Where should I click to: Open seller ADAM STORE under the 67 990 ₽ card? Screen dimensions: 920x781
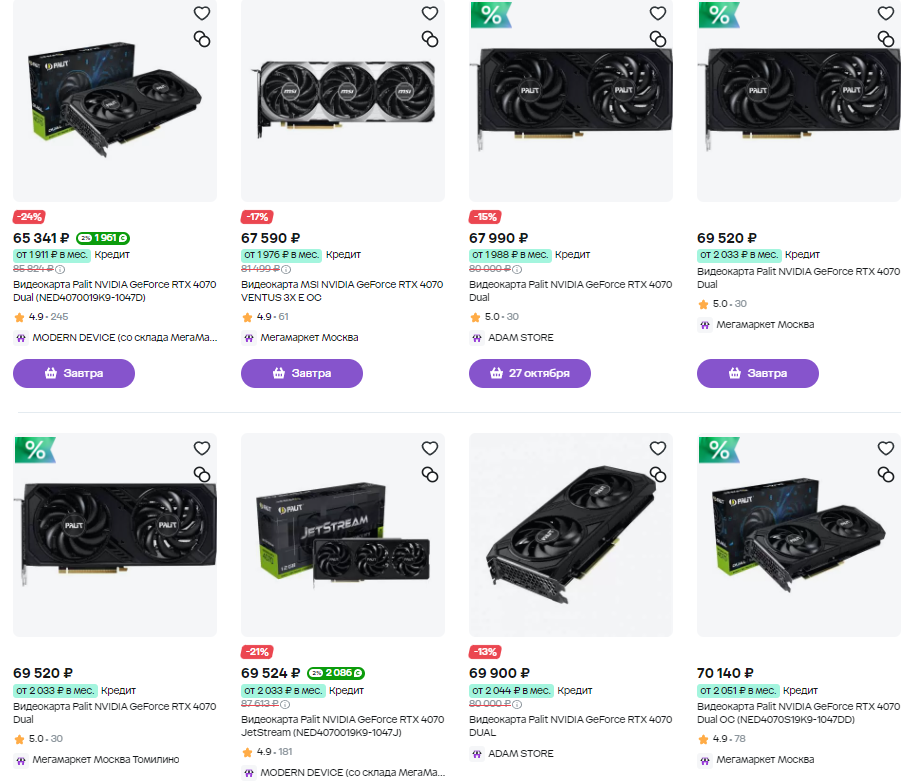[x=520, y=337]
